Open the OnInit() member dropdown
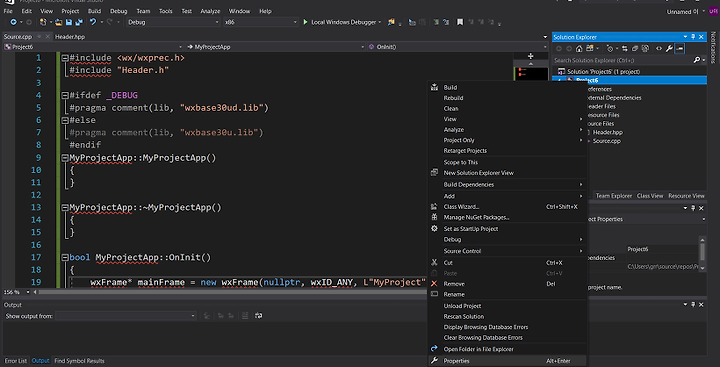The height and width of the screenshot is (367, 720). pos(458,47)
